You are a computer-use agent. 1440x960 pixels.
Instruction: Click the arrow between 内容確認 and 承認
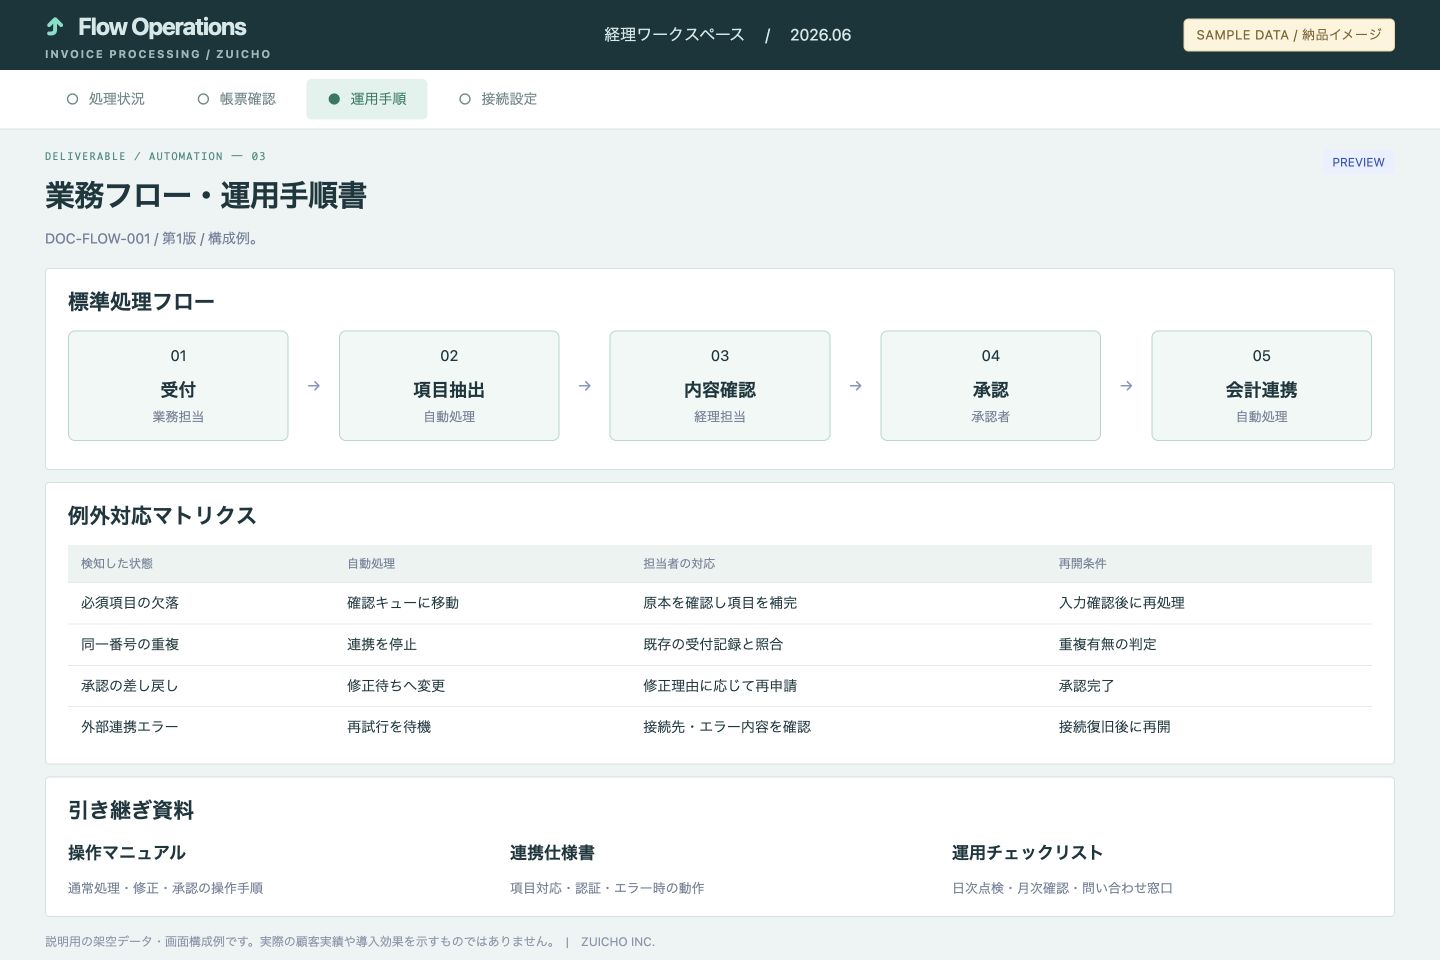click(856, 386)
